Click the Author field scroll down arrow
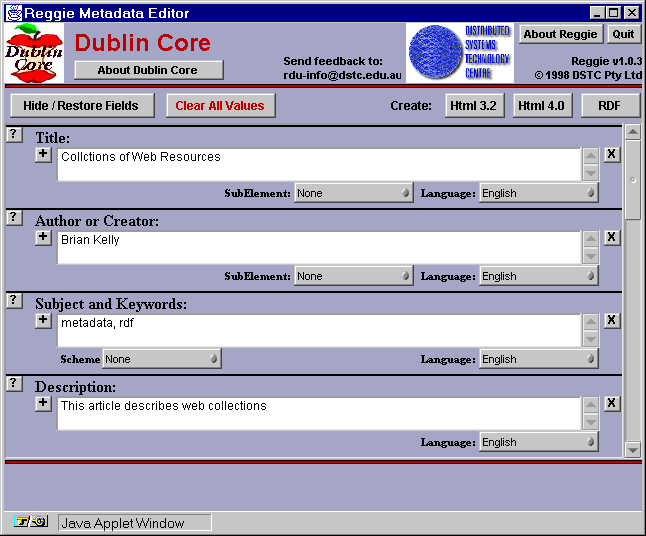 pos(590,256)
